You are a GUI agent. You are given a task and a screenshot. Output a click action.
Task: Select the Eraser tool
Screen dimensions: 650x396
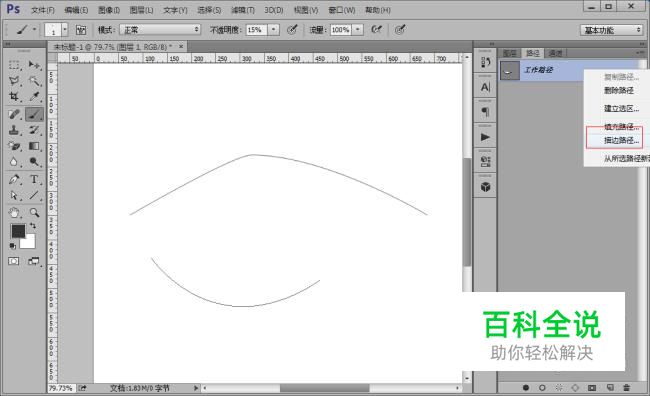coord(15,146)
